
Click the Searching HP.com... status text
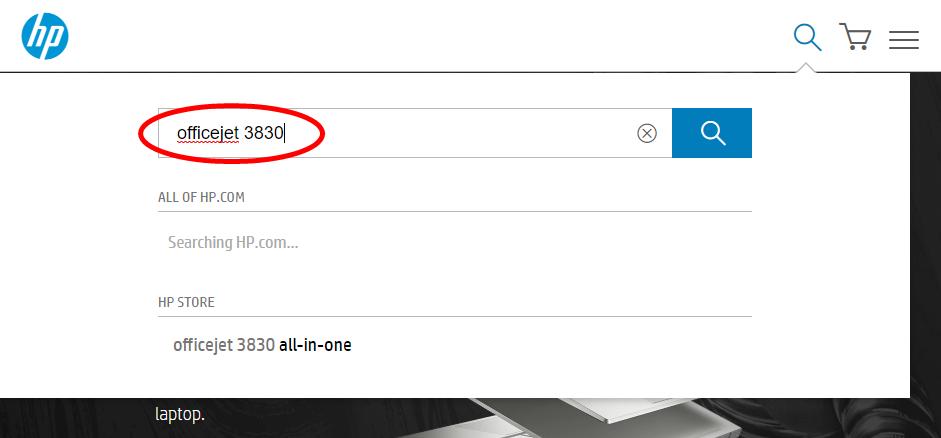[x=233, y=242]
